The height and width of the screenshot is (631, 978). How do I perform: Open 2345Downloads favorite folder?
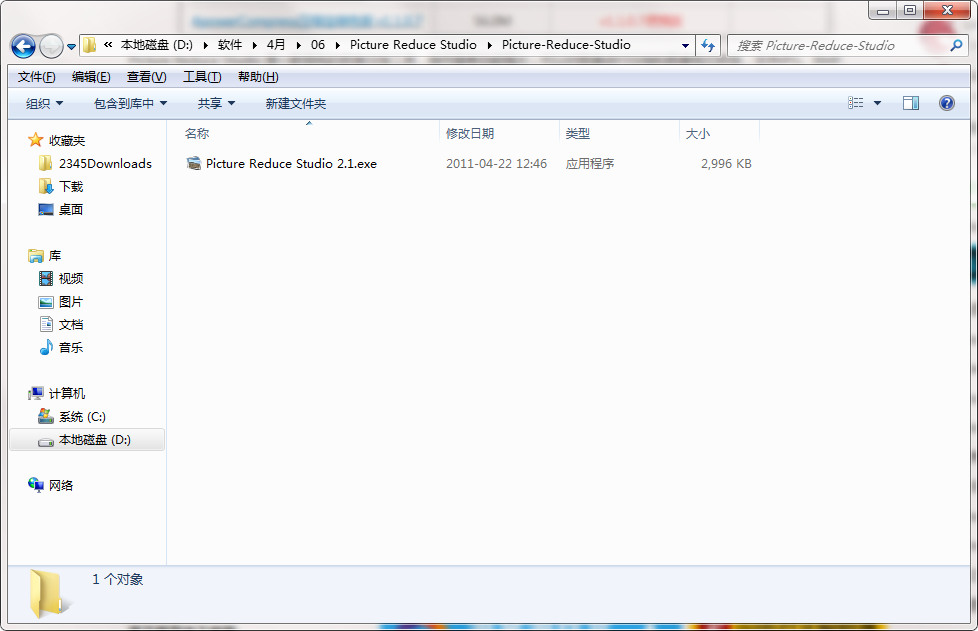tap(105, 163)
